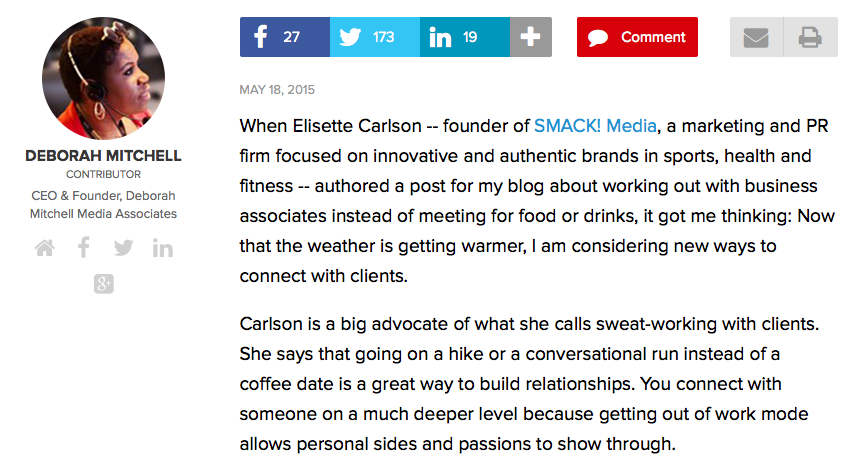Click the CONTRIBUTOR label under author name
Screen dimensions: 854x469
pyautogui.click(x=103, y=174)
